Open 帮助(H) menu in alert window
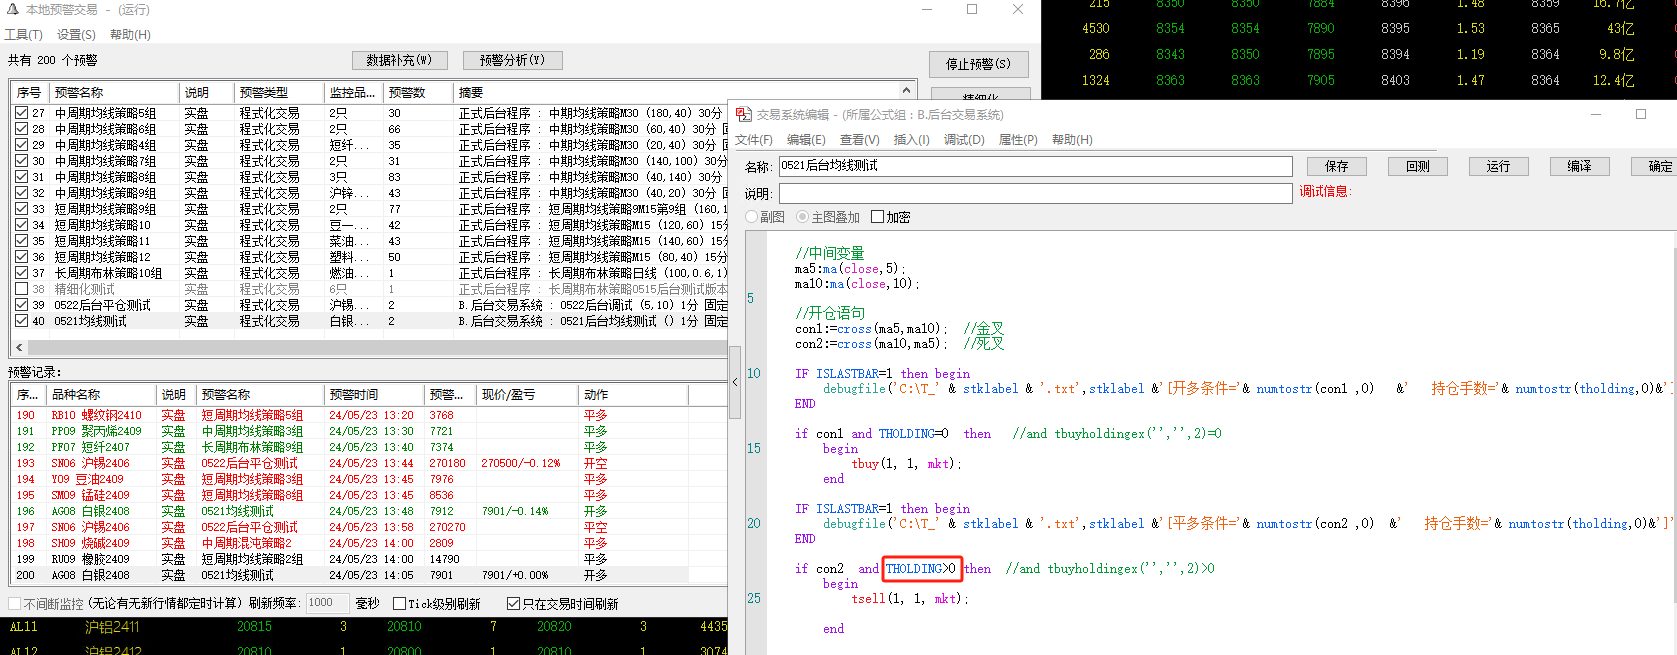This screenshot has height=655, width=1677. pos(130,35)
